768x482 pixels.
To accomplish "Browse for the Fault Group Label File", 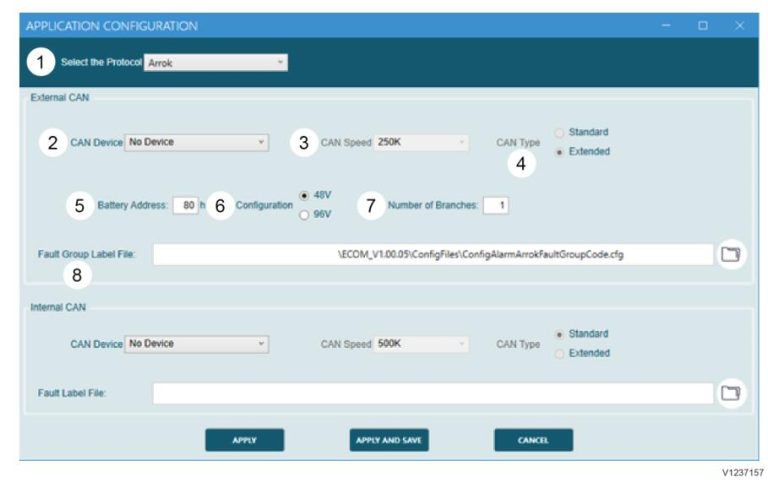I will tap(732, 255).
